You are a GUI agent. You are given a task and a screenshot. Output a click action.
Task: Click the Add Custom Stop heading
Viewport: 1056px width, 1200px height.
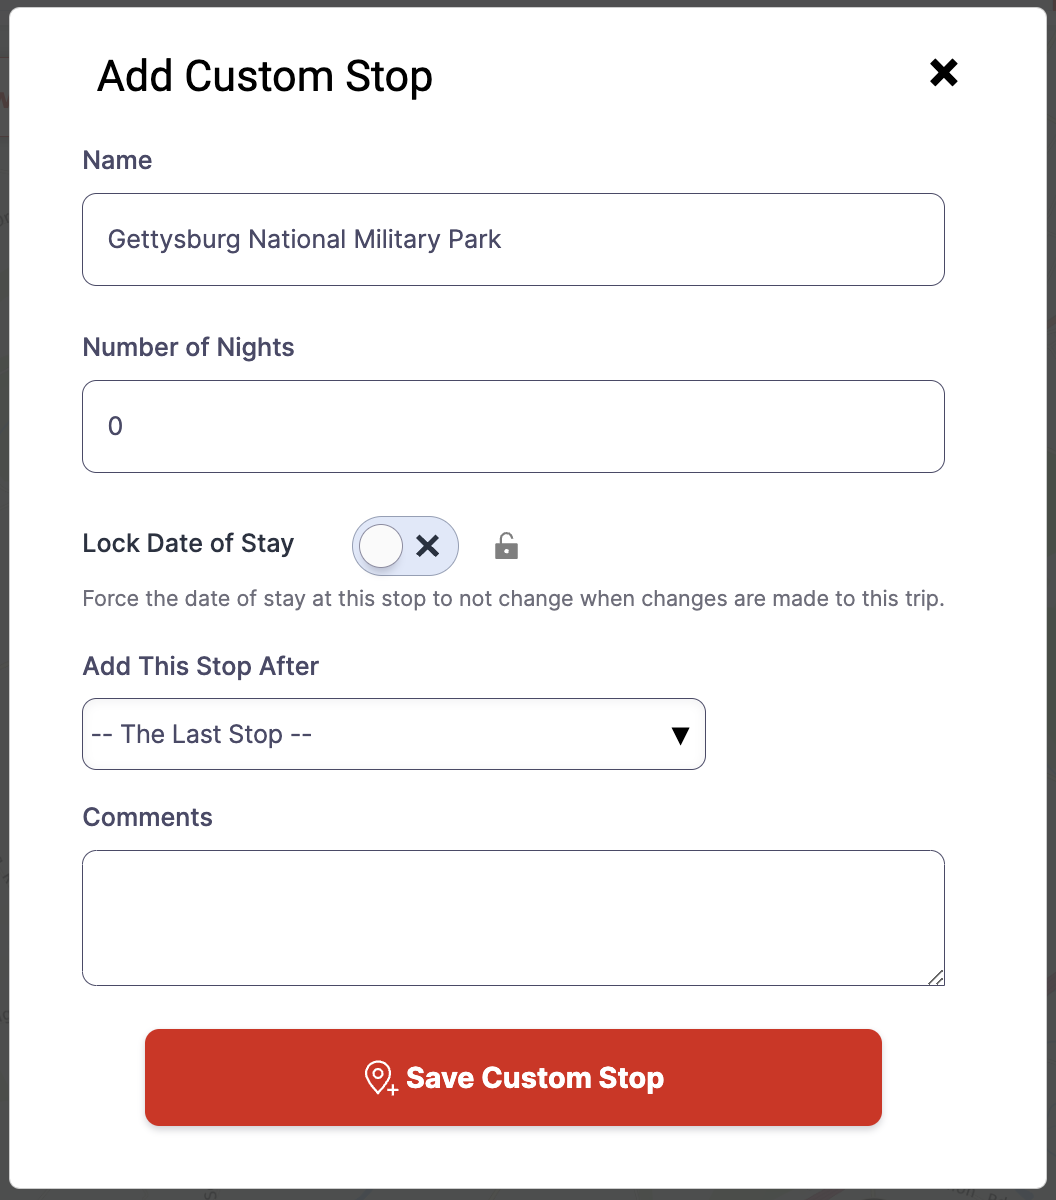tap(265, 76)
